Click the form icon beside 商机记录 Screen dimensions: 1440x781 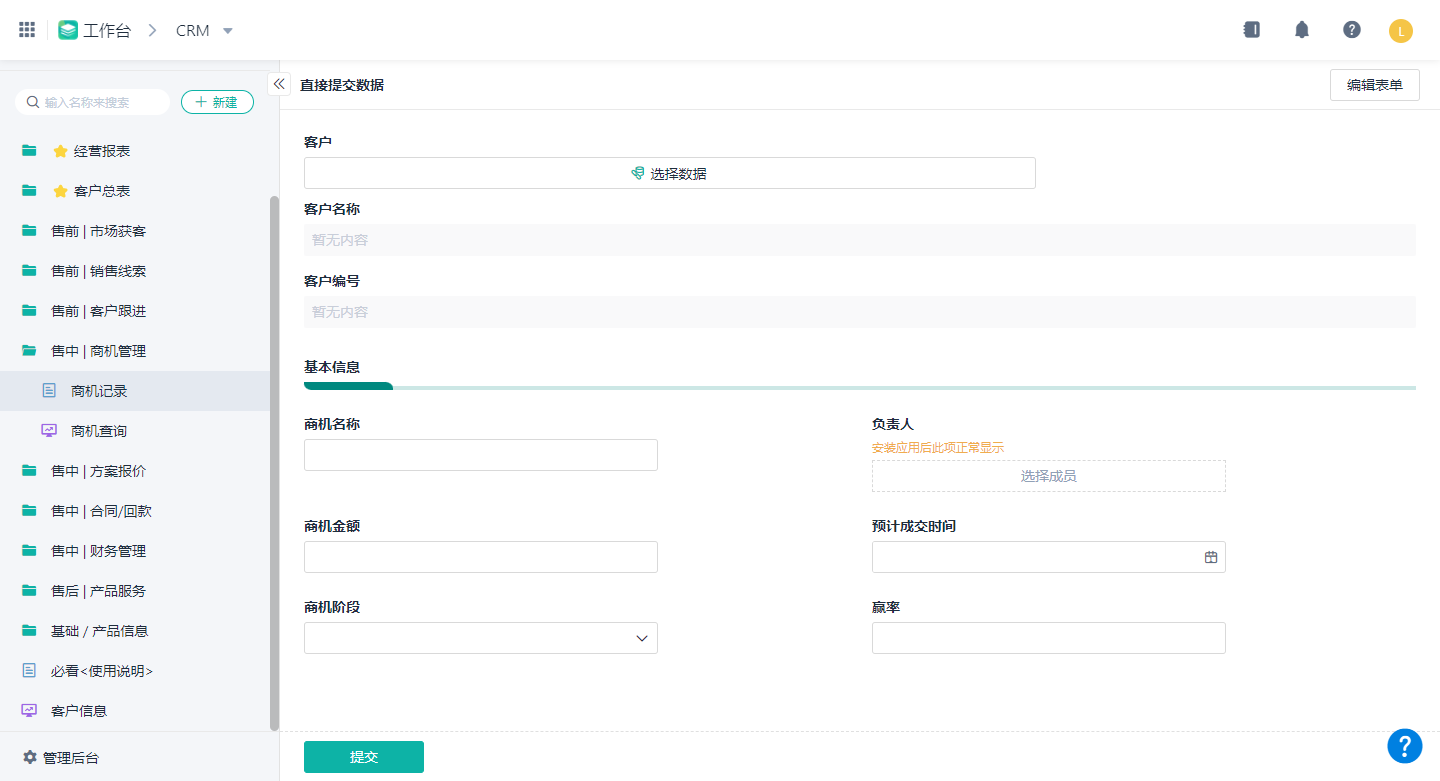49,391
